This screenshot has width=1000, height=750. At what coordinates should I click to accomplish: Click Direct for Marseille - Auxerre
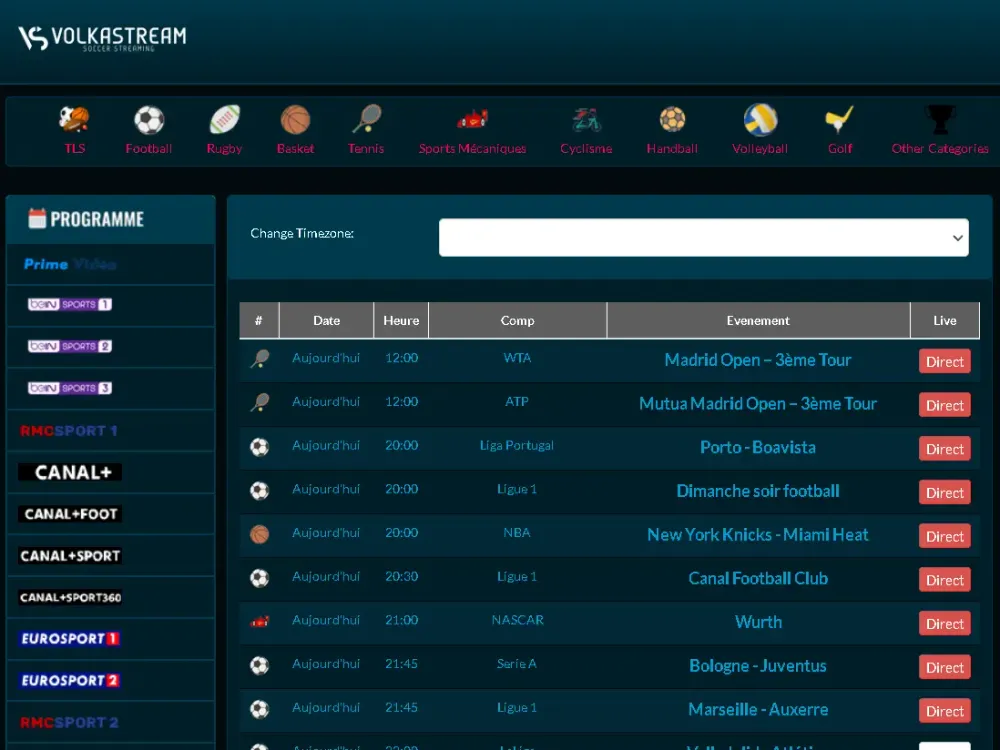tap(945, 711)
